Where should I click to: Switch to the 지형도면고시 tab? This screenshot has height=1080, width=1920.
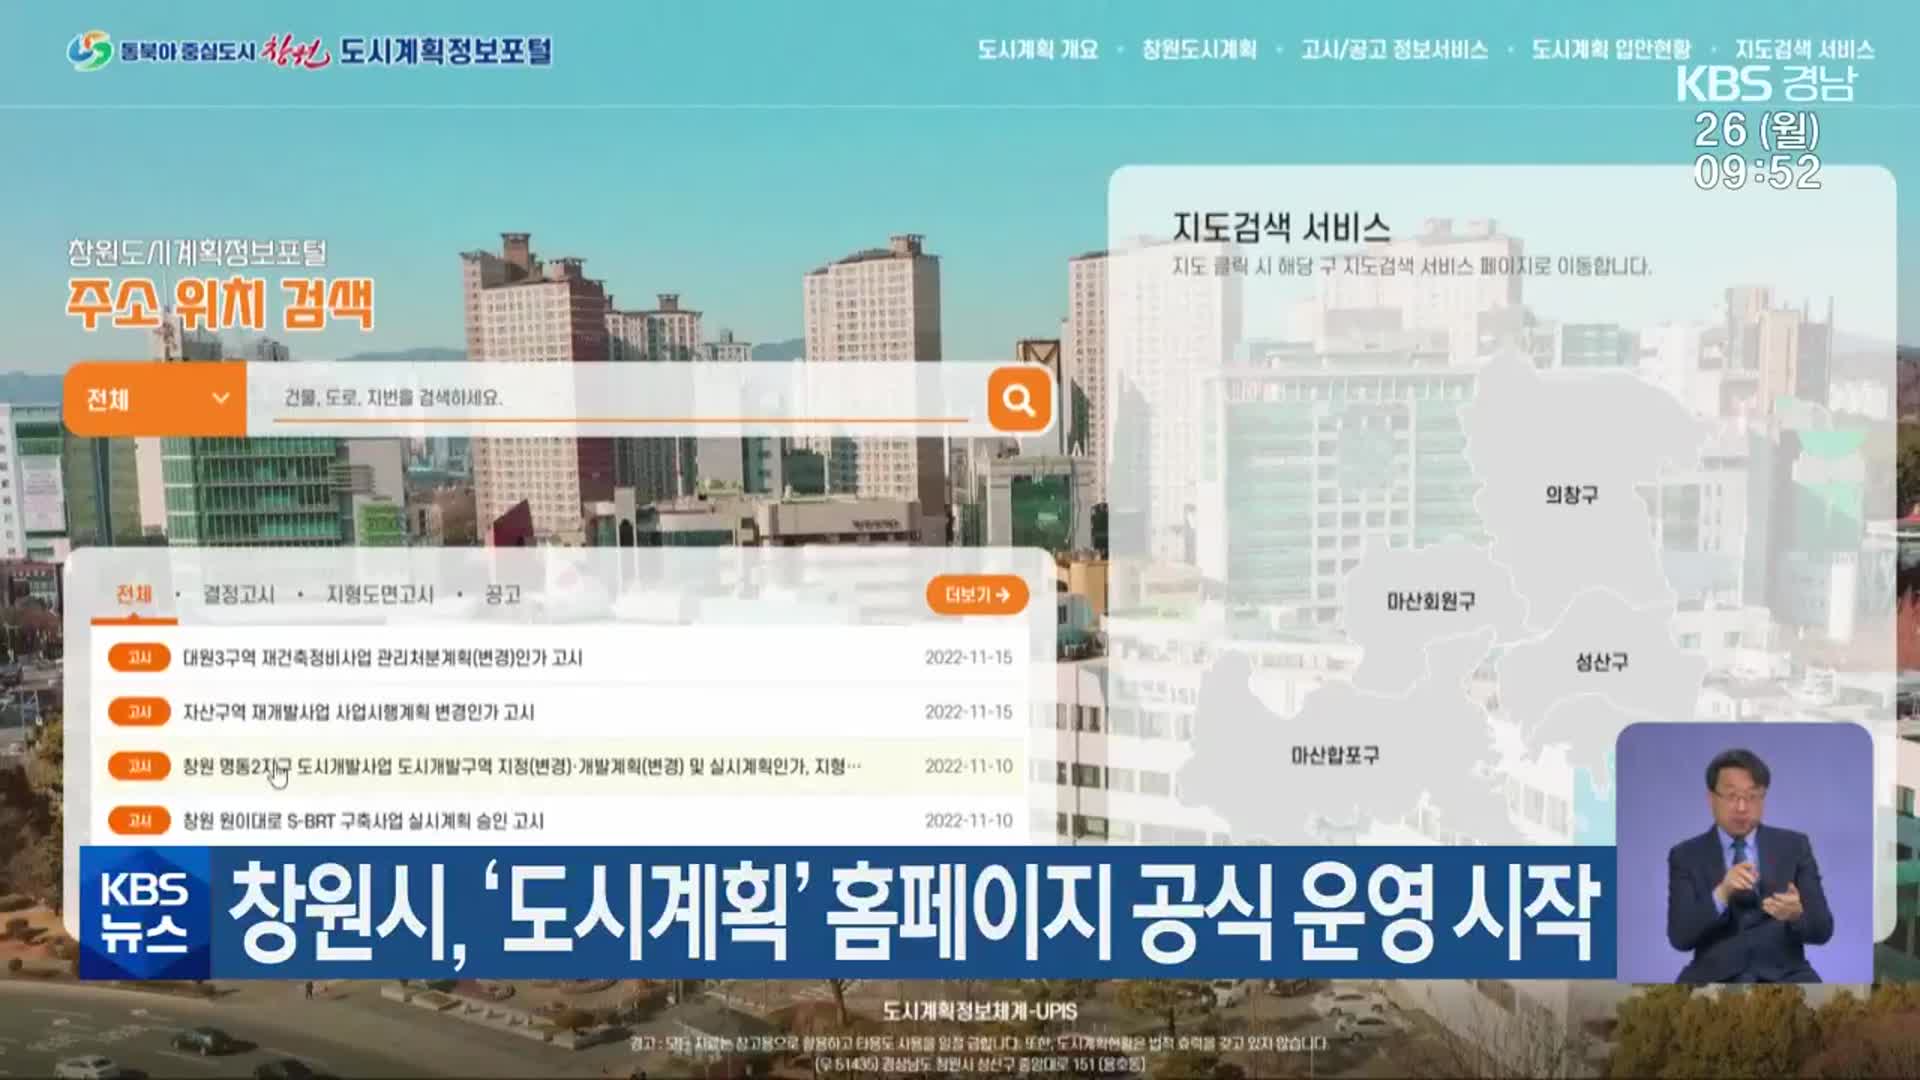click(x=380, y=594)
